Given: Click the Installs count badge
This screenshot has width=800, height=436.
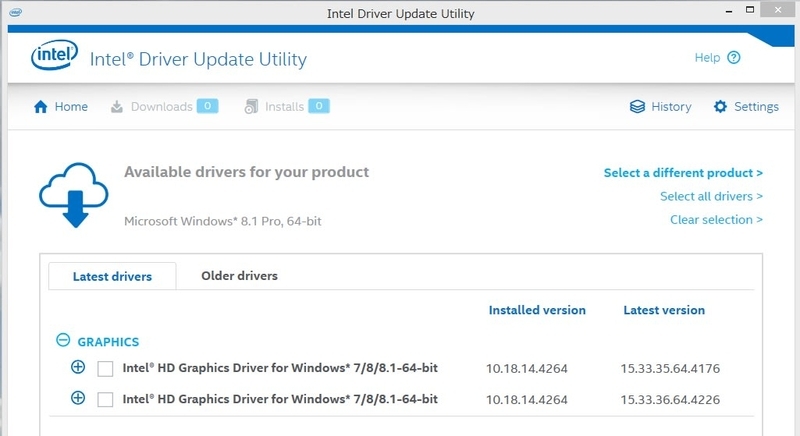Looking at the screenshot, I should 319,106.
